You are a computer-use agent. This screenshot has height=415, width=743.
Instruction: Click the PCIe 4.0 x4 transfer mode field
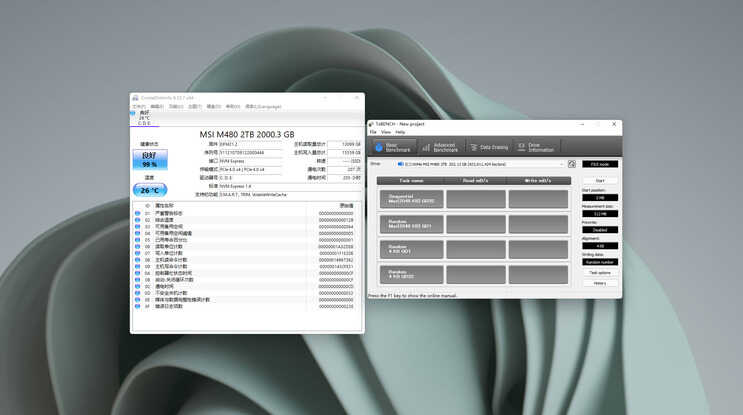coord(251,169)
